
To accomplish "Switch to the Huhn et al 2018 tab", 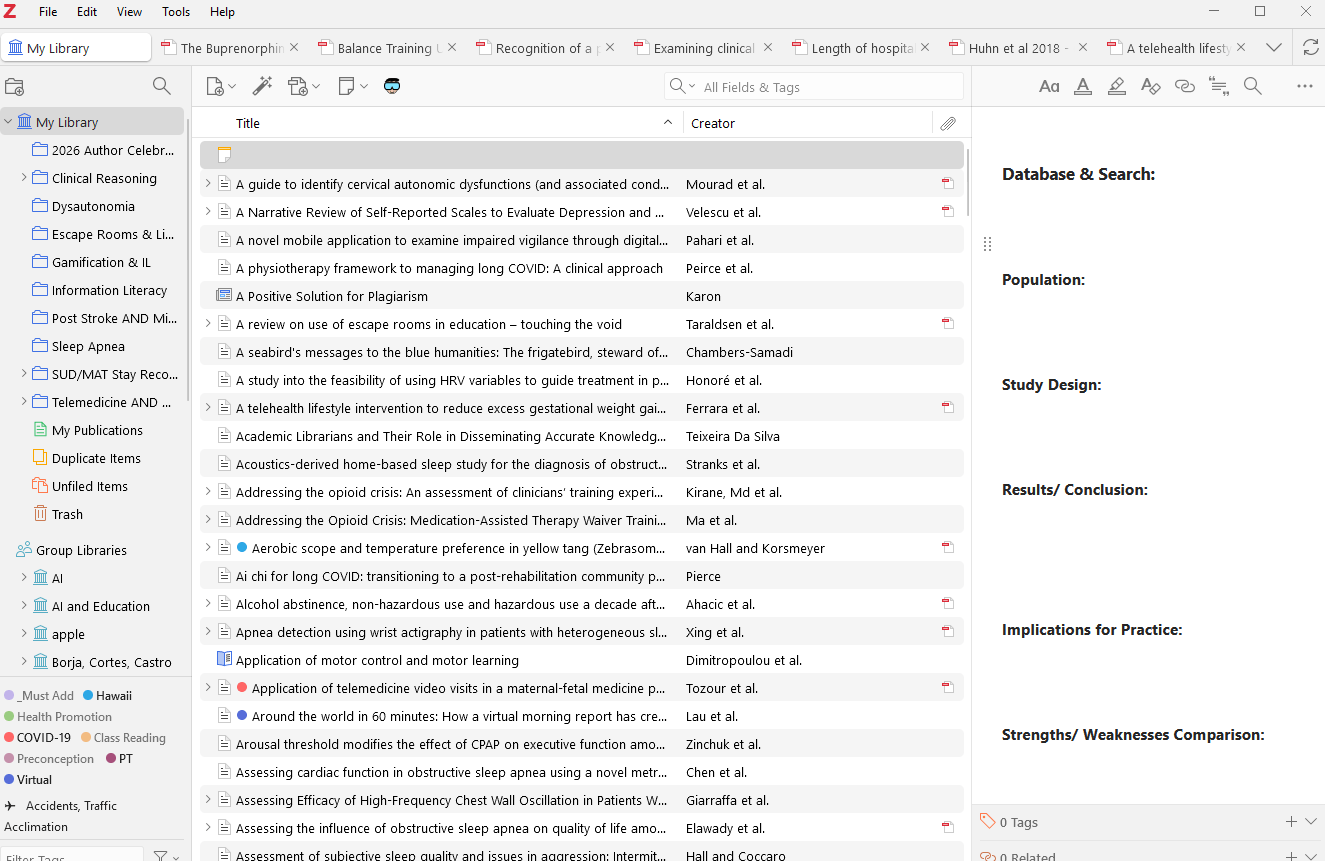I will (x=1017, y=48).
